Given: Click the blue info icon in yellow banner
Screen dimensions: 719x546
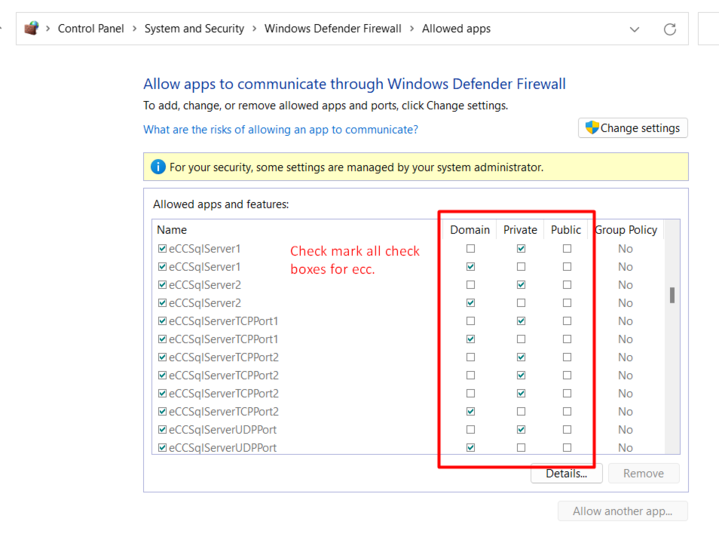Looking at the screenshot, I should (158, 167).
